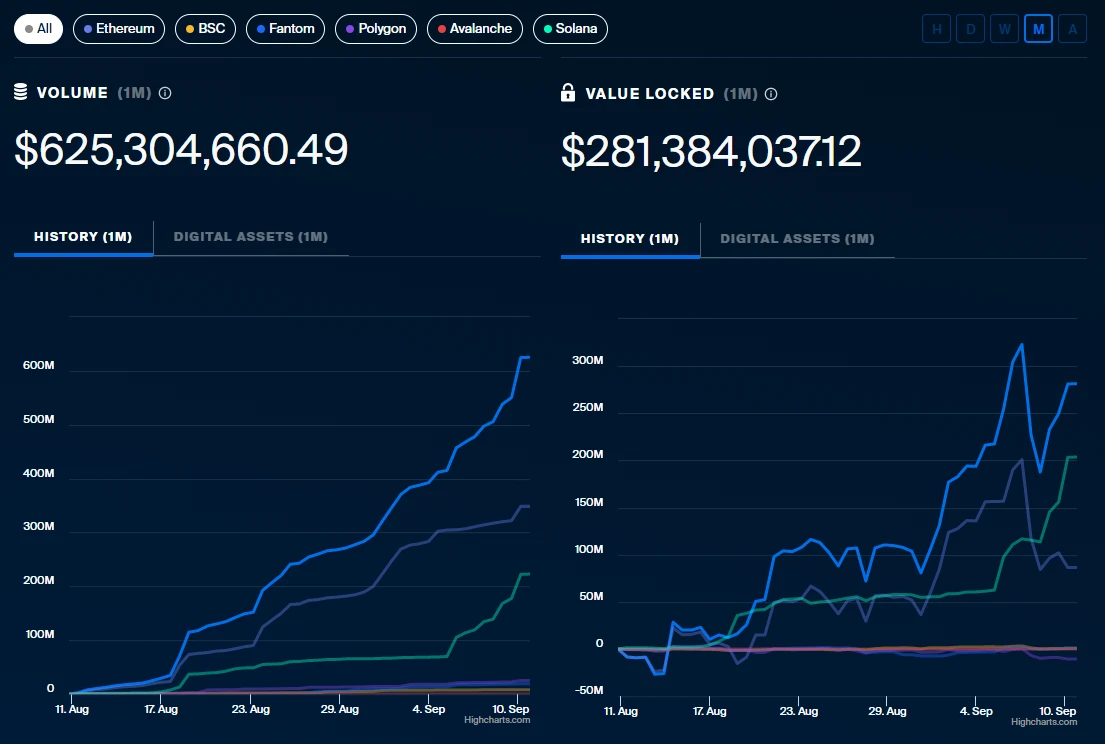The height and width of the screenshot is (744, 1105).
Task: Click the VOLUME heading text
Action: point(72,93)
